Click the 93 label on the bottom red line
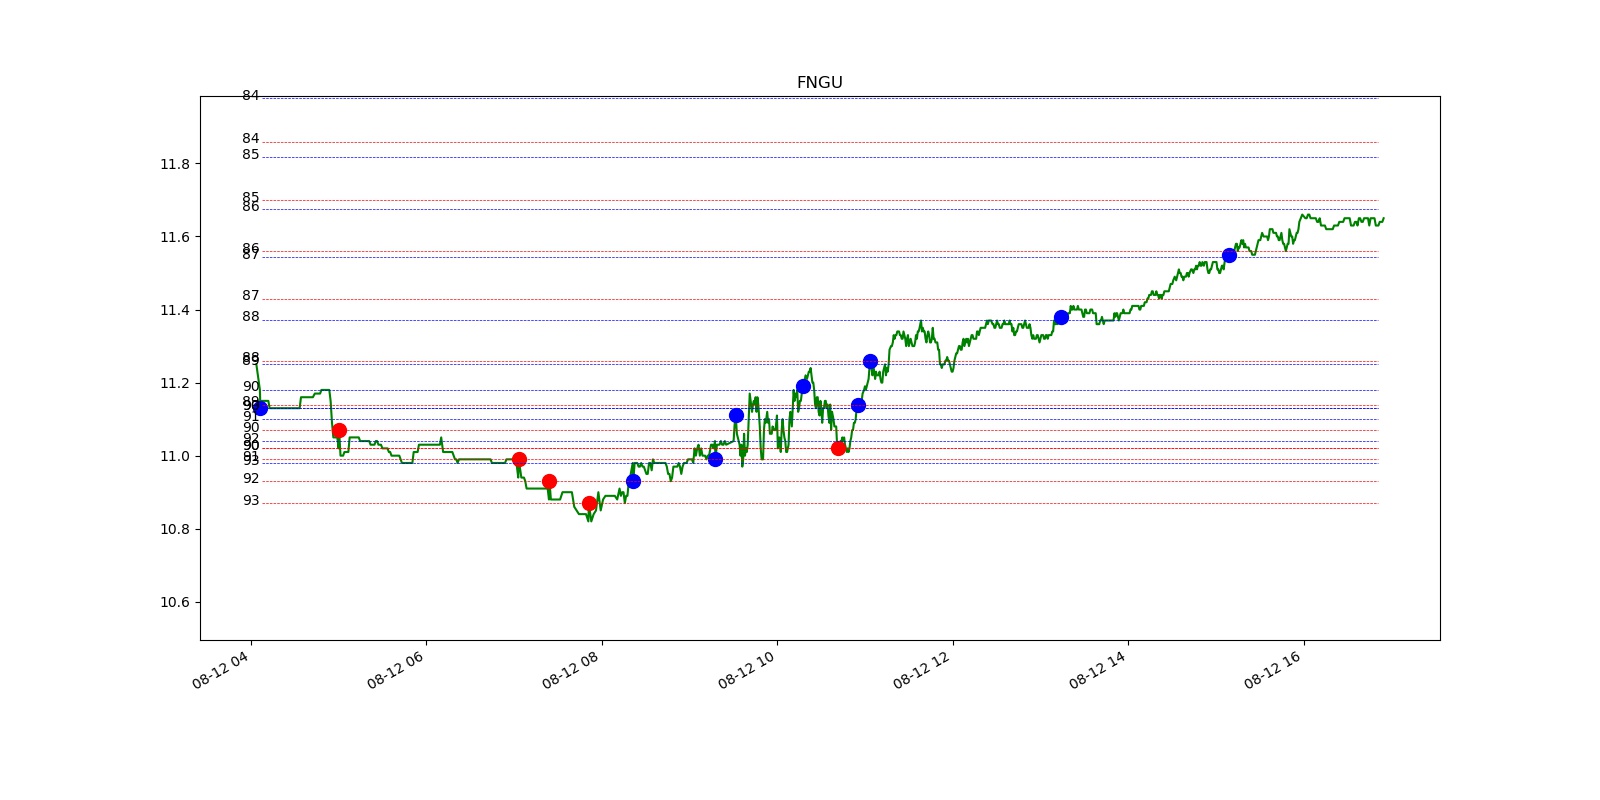1600x800 pixels. (250, 501)
